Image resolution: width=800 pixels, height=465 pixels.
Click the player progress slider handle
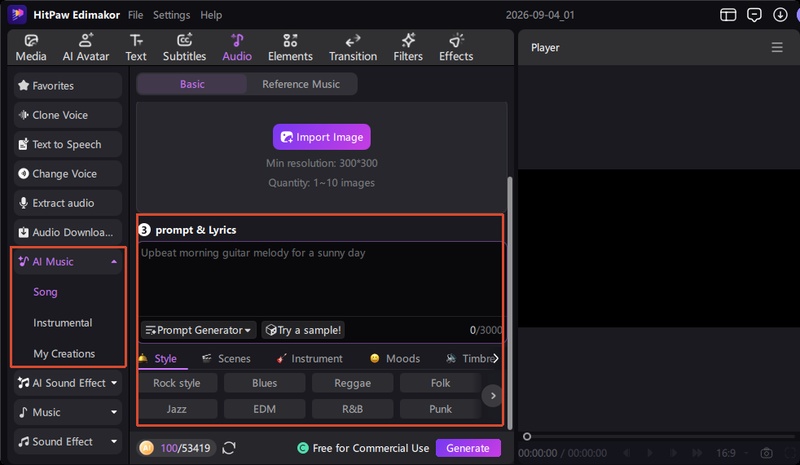[527, 436]
